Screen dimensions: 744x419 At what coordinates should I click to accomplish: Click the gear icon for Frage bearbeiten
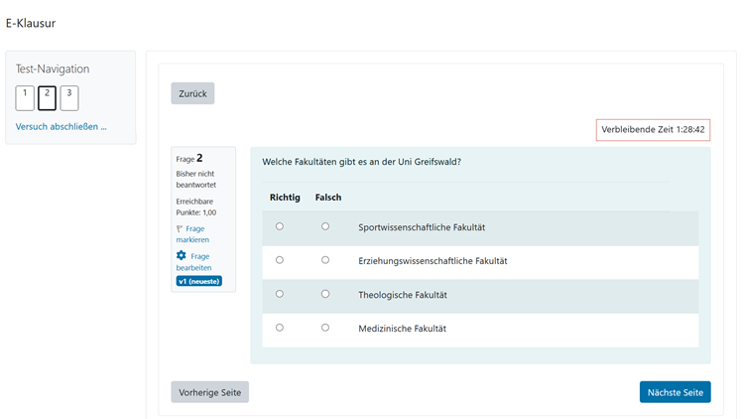point(181,255)
